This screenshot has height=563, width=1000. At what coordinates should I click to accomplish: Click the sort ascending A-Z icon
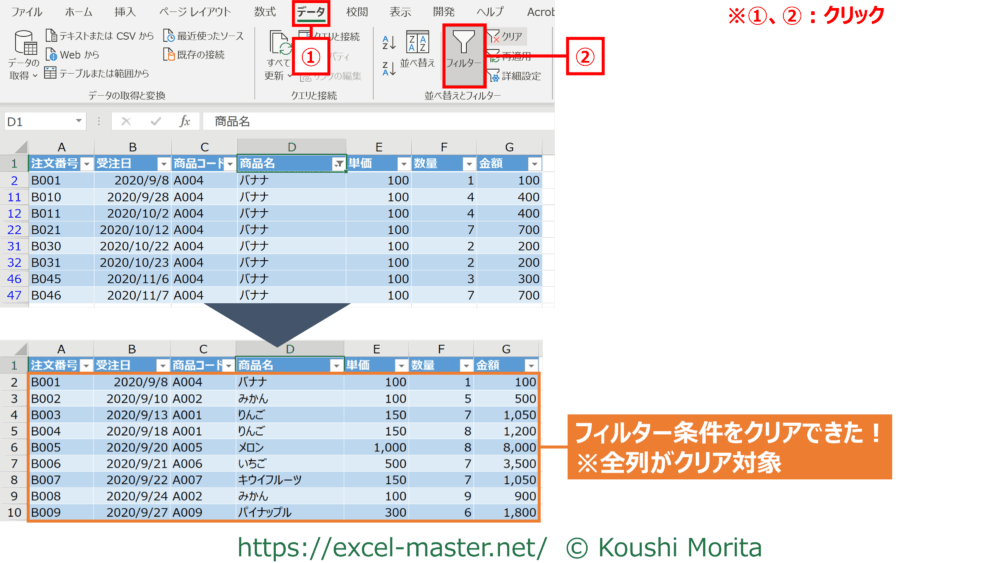(389, 41)
